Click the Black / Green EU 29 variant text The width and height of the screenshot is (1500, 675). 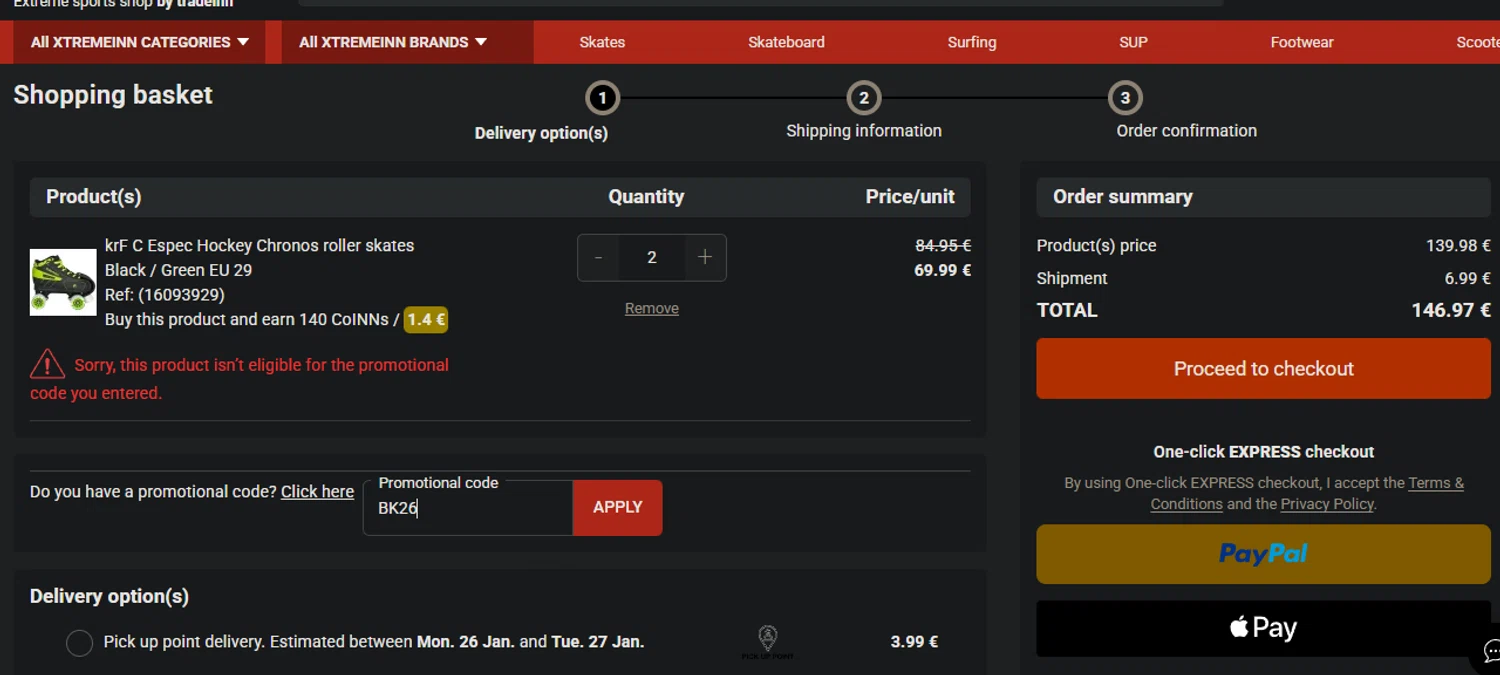coord(178,270)
